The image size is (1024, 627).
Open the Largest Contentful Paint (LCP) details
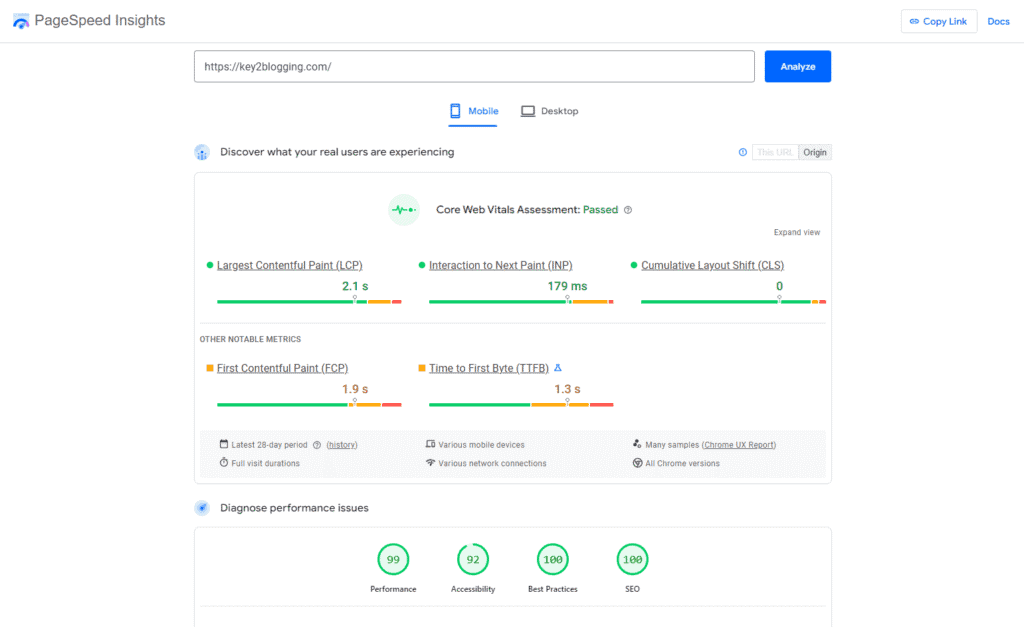tap(289, 265)
